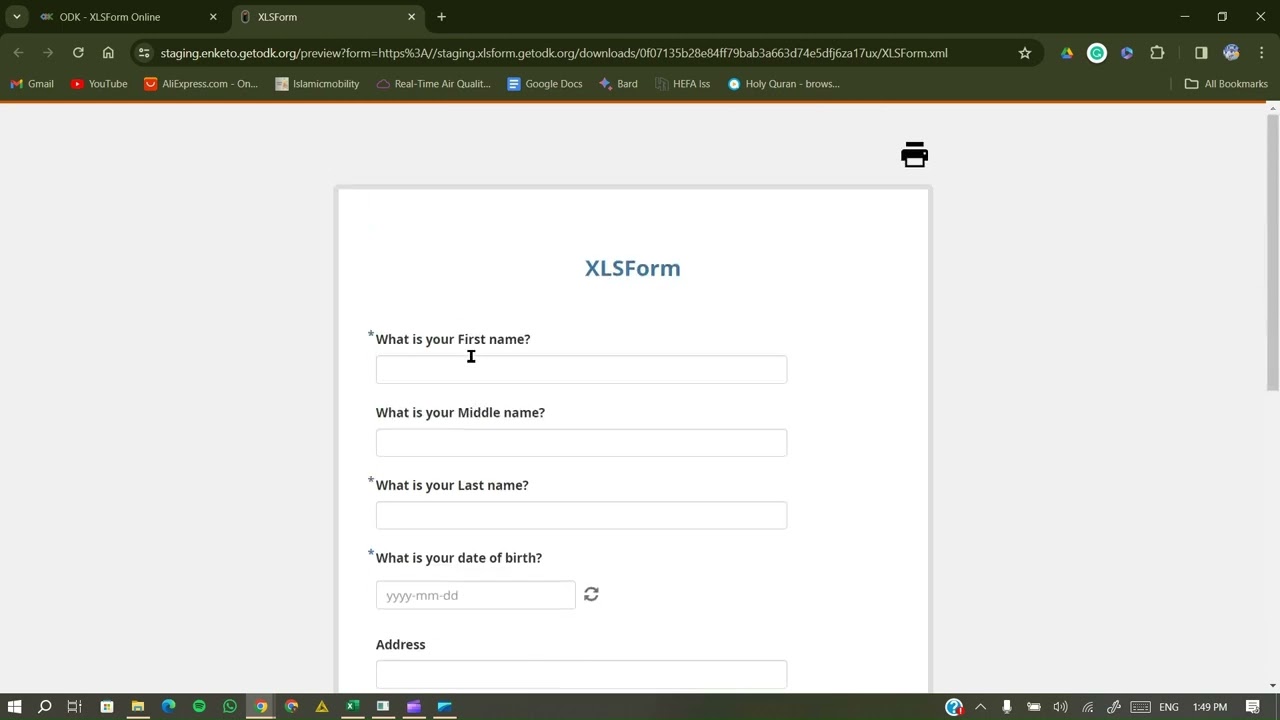The image size is (1280, 720).
Task: Open the notification center
Action: 1252,707
